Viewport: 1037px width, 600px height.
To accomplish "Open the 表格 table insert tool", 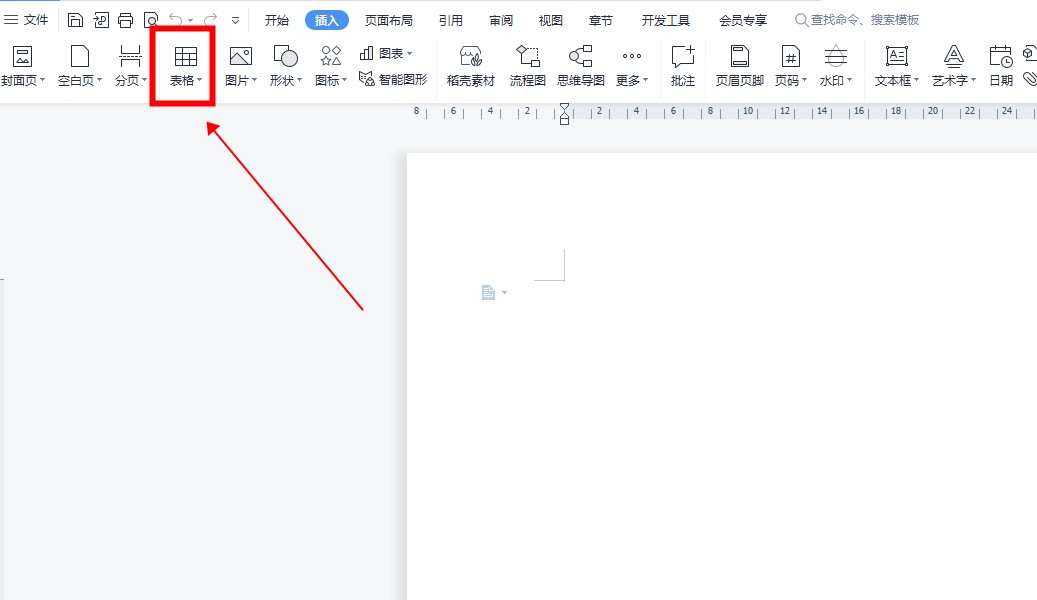I will pos(185,66).
